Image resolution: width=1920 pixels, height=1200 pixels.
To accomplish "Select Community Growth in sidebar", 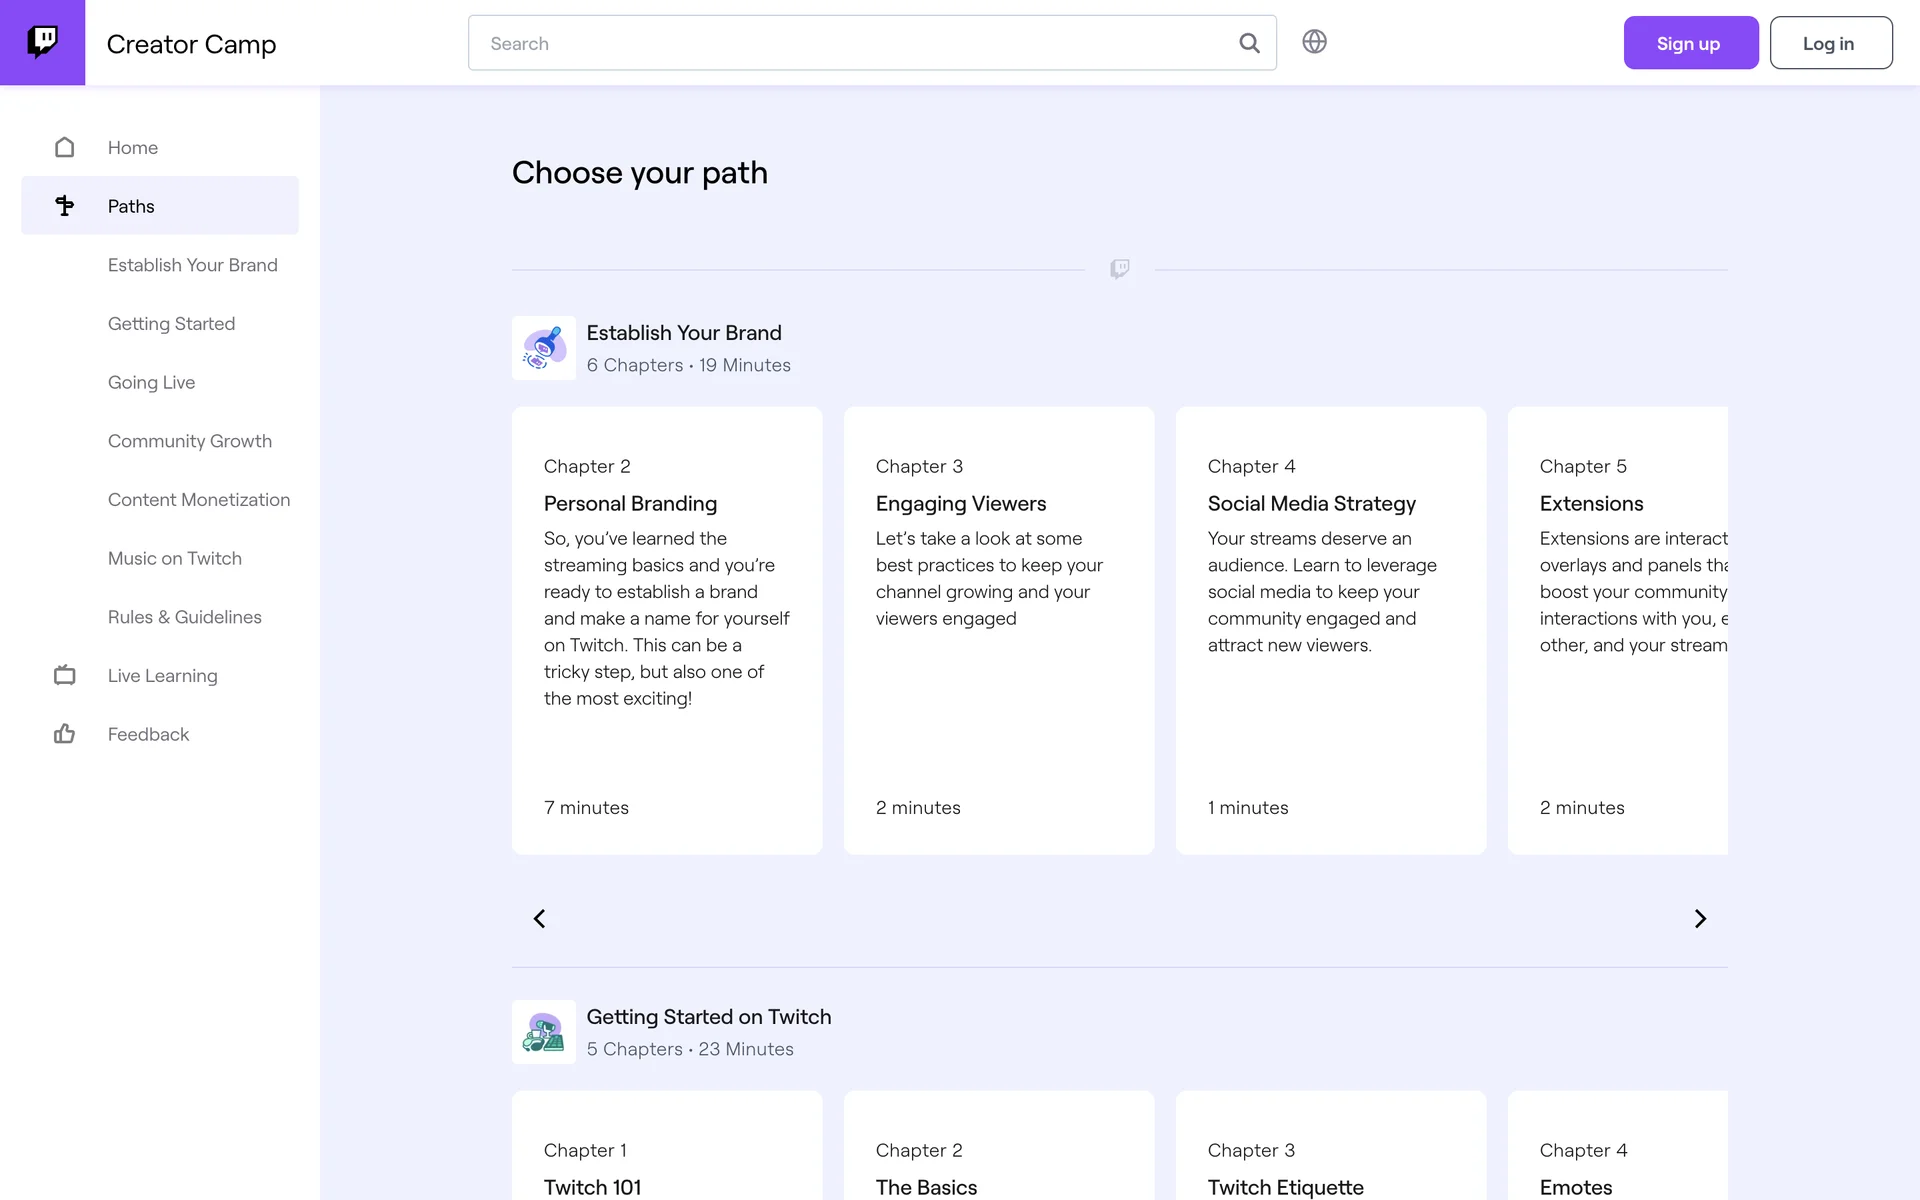I will click(x=190, y=441).
